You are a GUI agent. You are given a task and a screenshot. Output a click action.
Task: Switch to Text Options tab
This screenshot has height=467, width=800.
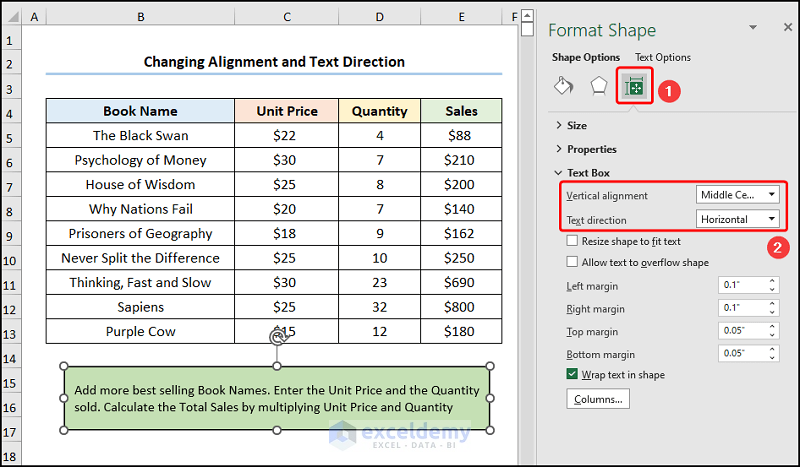pyautogui.click(x=663, y=57)
